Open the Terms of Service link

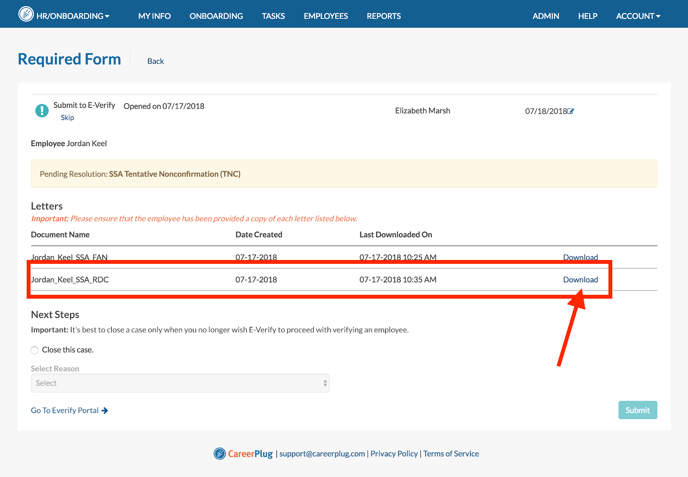[451, 454]
